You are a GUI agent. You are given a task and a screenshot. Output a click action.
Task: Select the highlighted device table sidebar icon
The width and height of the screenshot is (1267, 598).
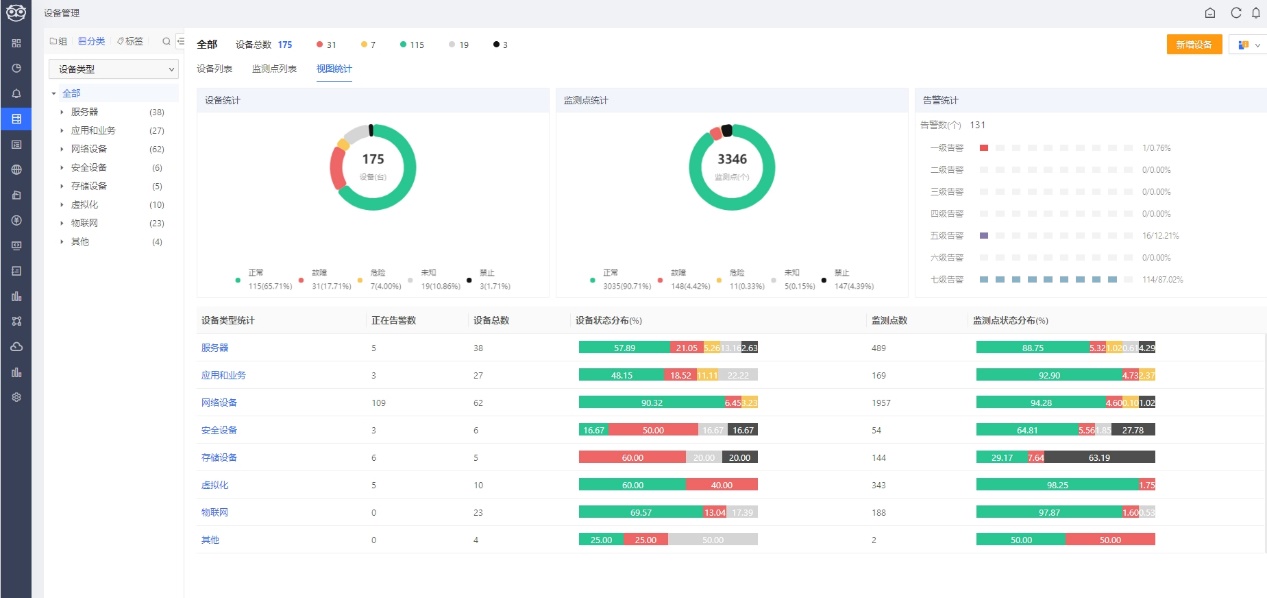tap(16, 119)
